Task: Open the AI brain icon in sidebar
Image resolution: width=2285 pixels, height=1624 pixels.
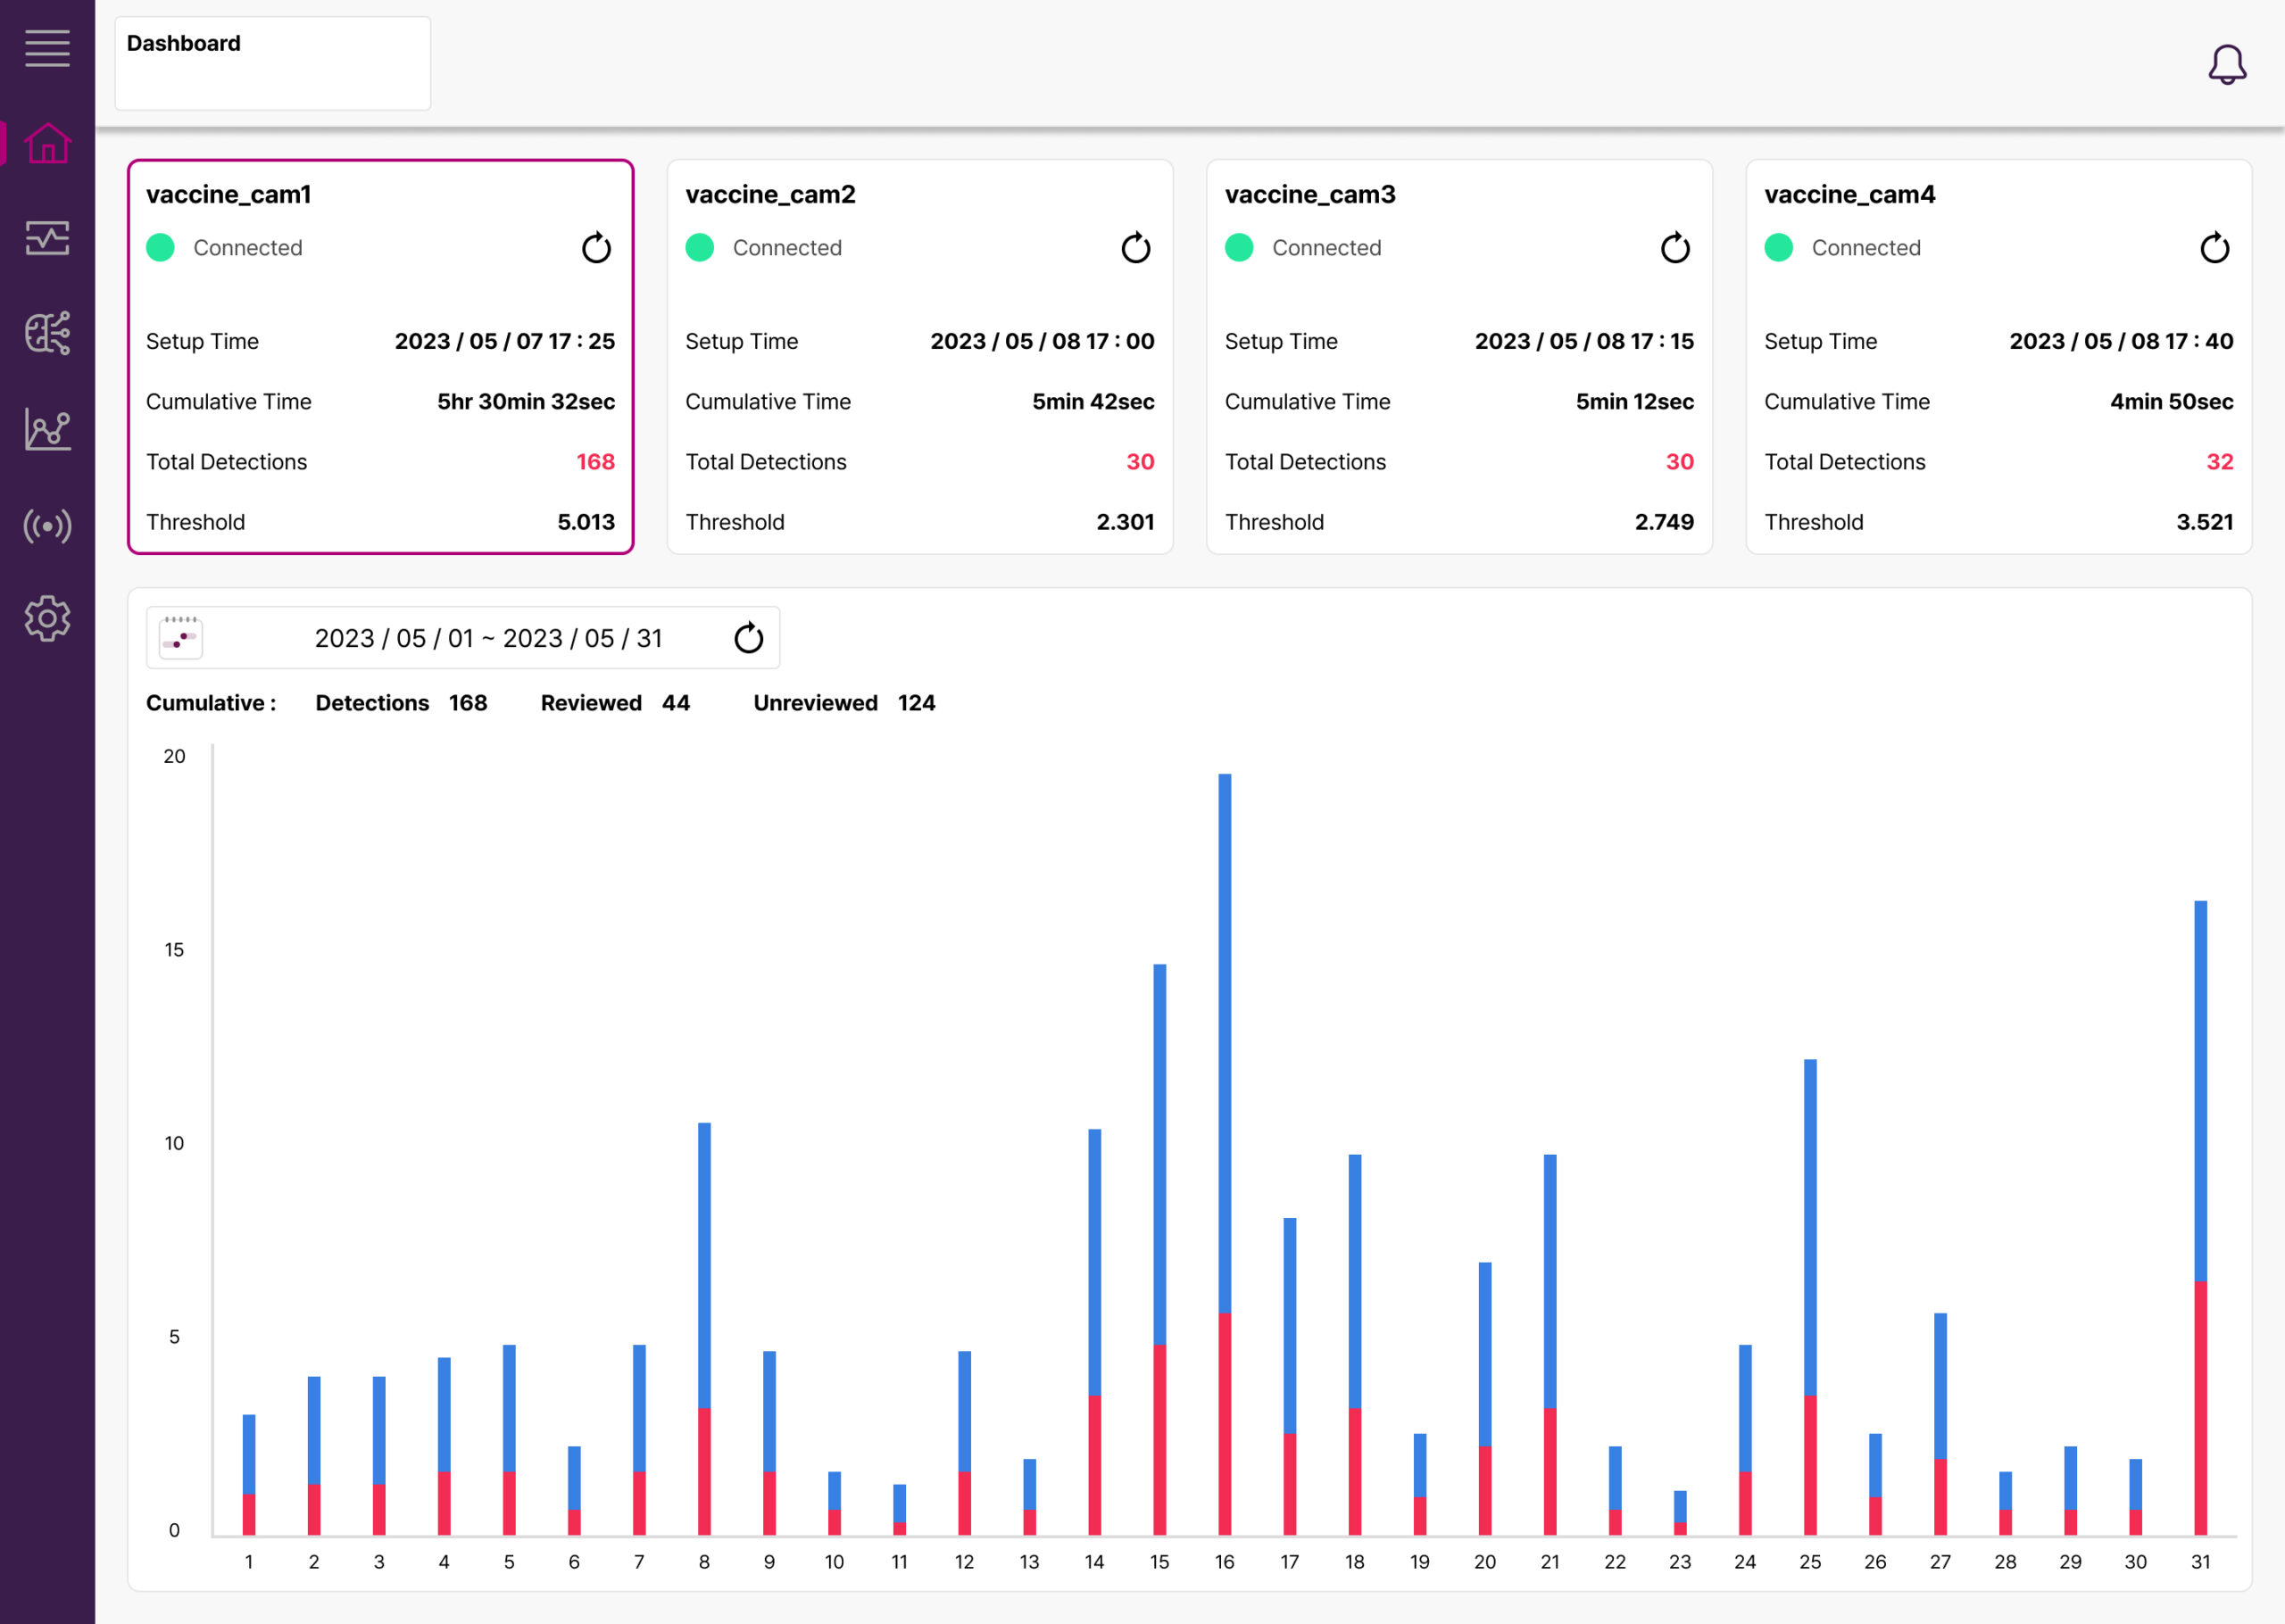Action: pos(47,333)
